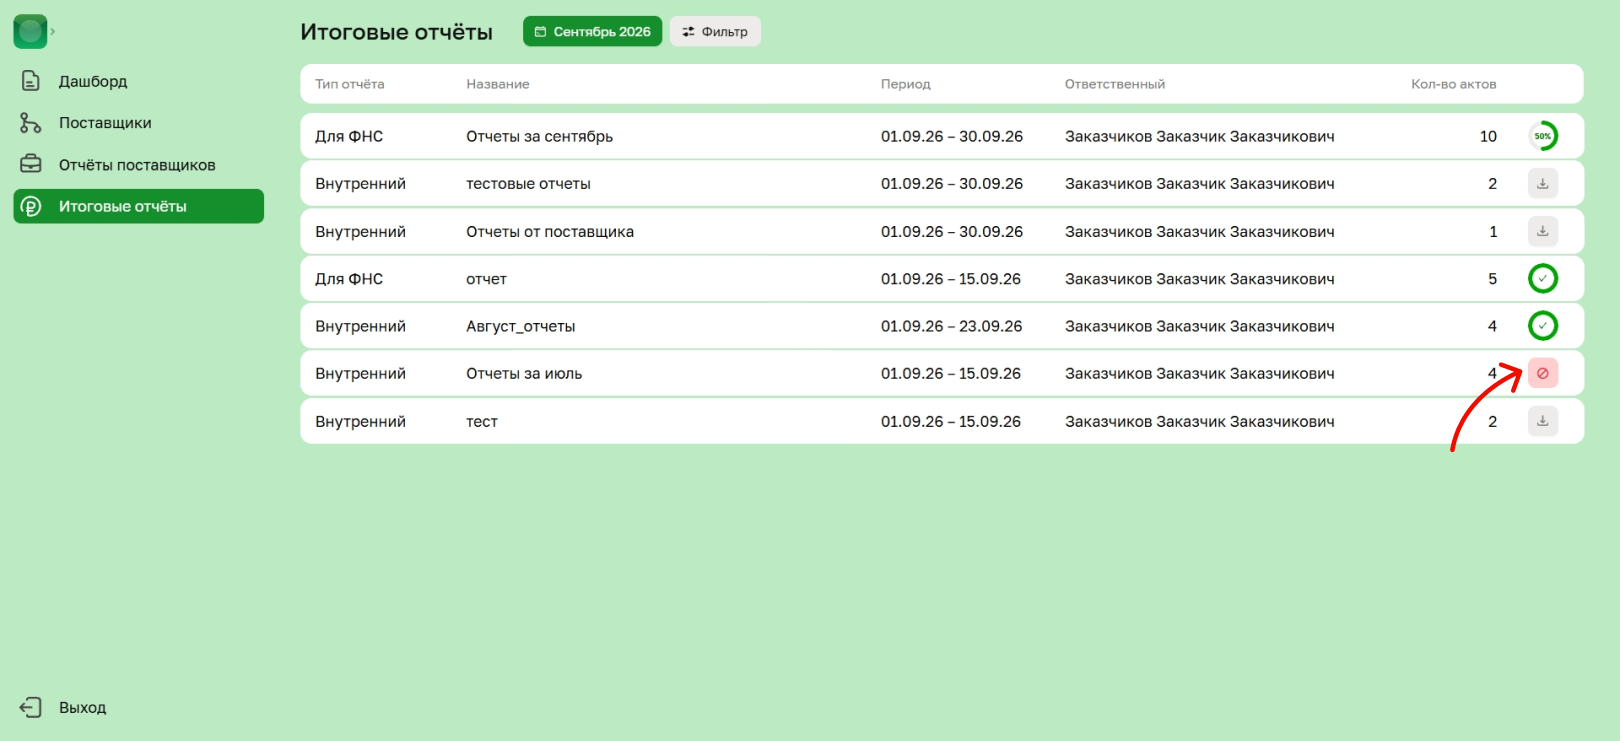Viewport: 1620px width, 741px height.
Task: Download the тестовые отчеты report
Action: 1543,184
